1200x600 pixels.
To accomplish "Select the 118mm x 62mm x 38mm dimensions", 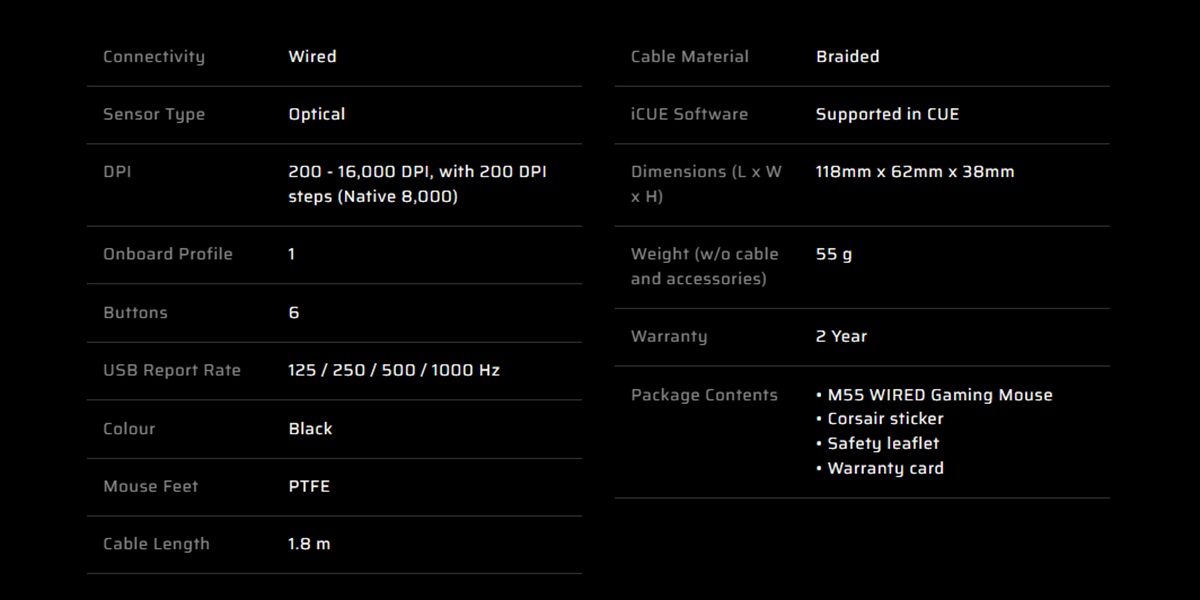I will 915,172.
